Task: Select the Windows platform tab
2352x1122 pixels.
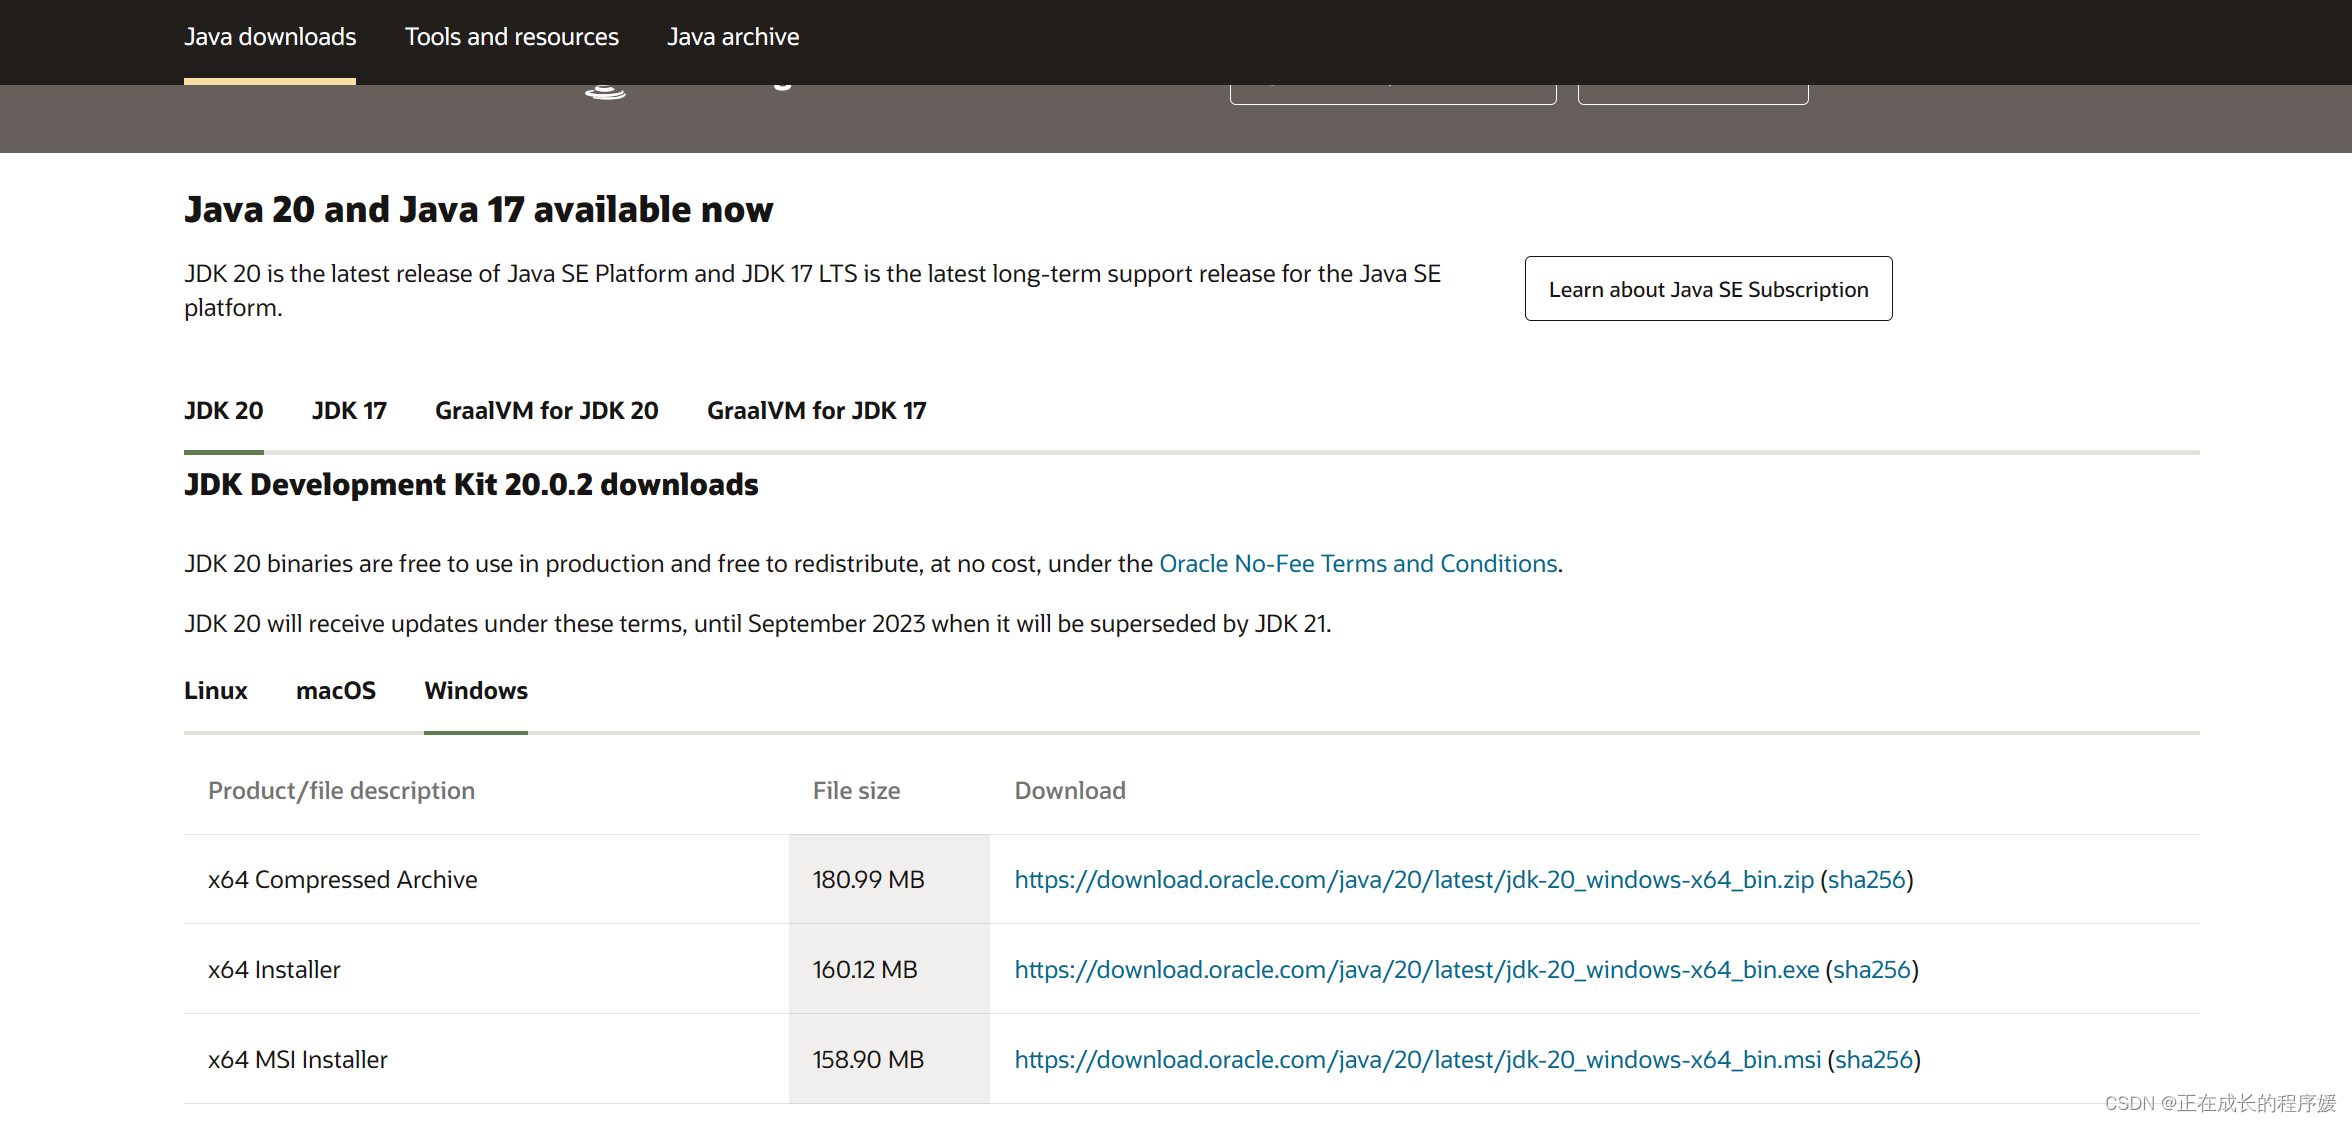Action: [476, 691]
